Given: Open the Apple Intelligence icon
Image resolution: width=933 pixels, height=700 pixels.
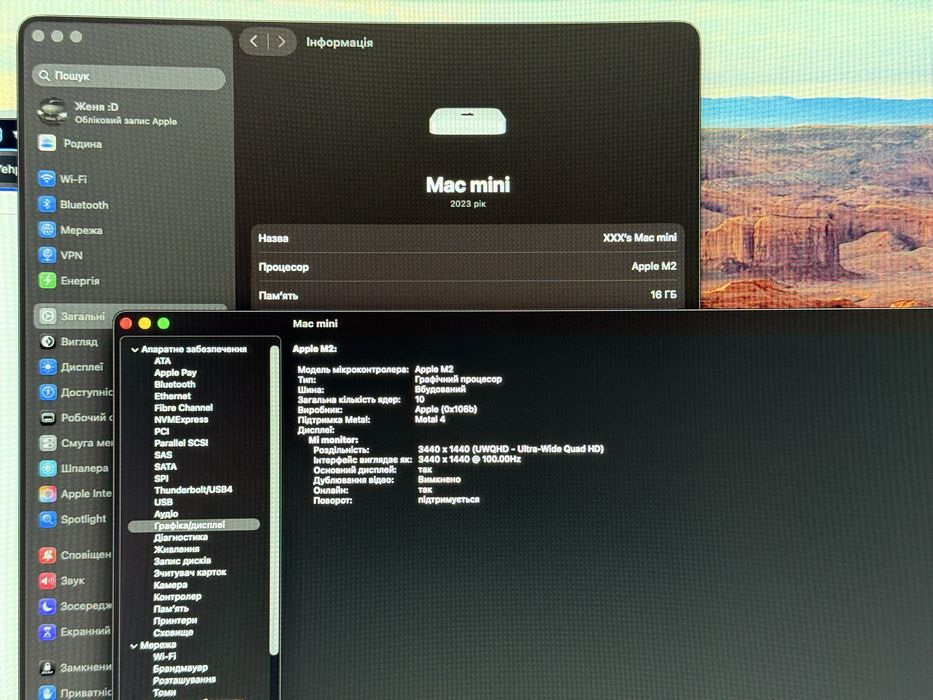Looking at the screenshot, I should coord(48,493).
